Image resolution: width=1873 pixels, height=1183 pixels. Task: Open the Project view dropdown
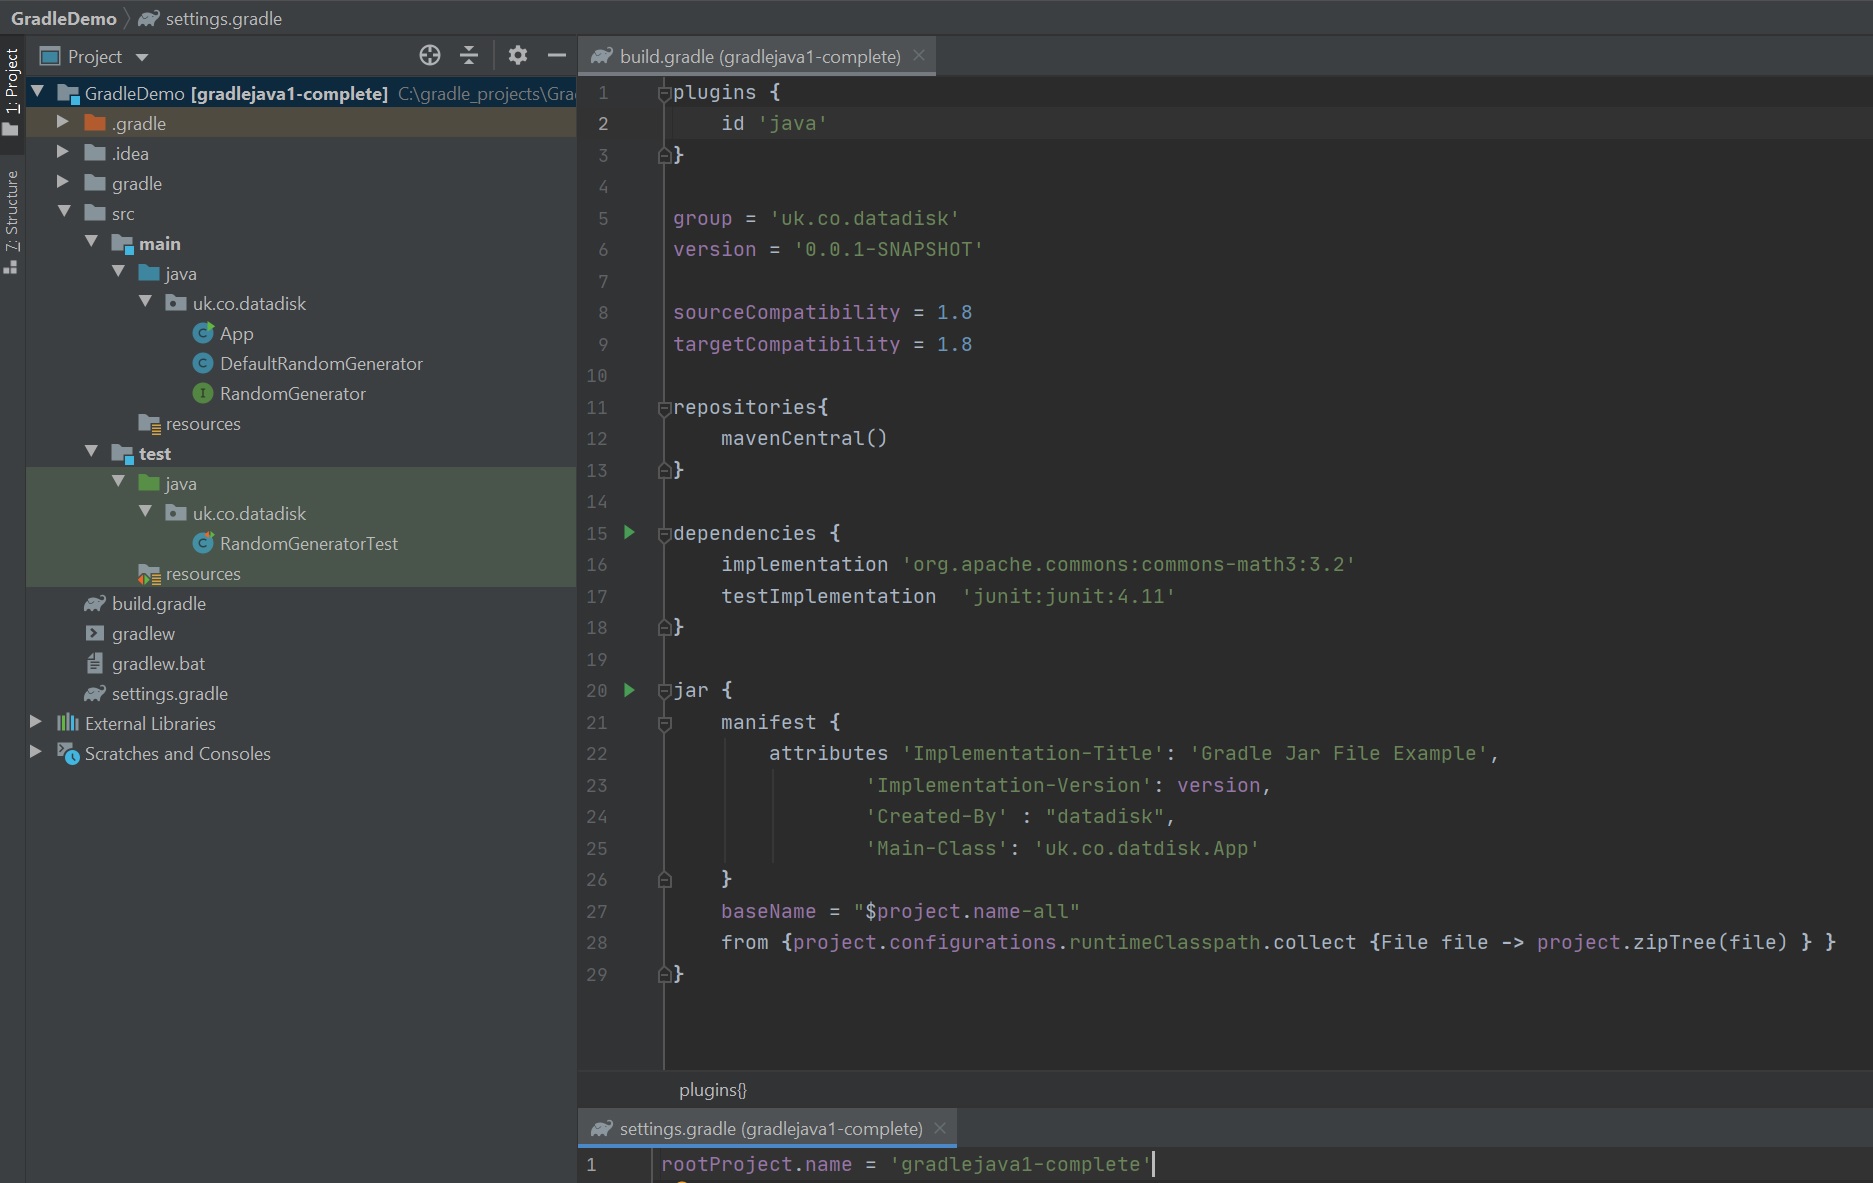pos(142,57)
